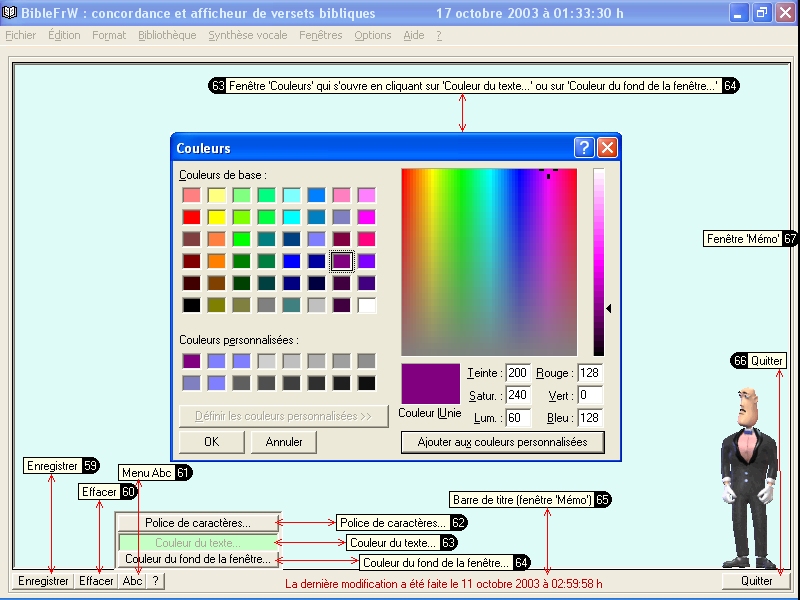
Task: Select 'Couleur du fond de la fenêtre...' item
Action: click(x=197, y=559)
